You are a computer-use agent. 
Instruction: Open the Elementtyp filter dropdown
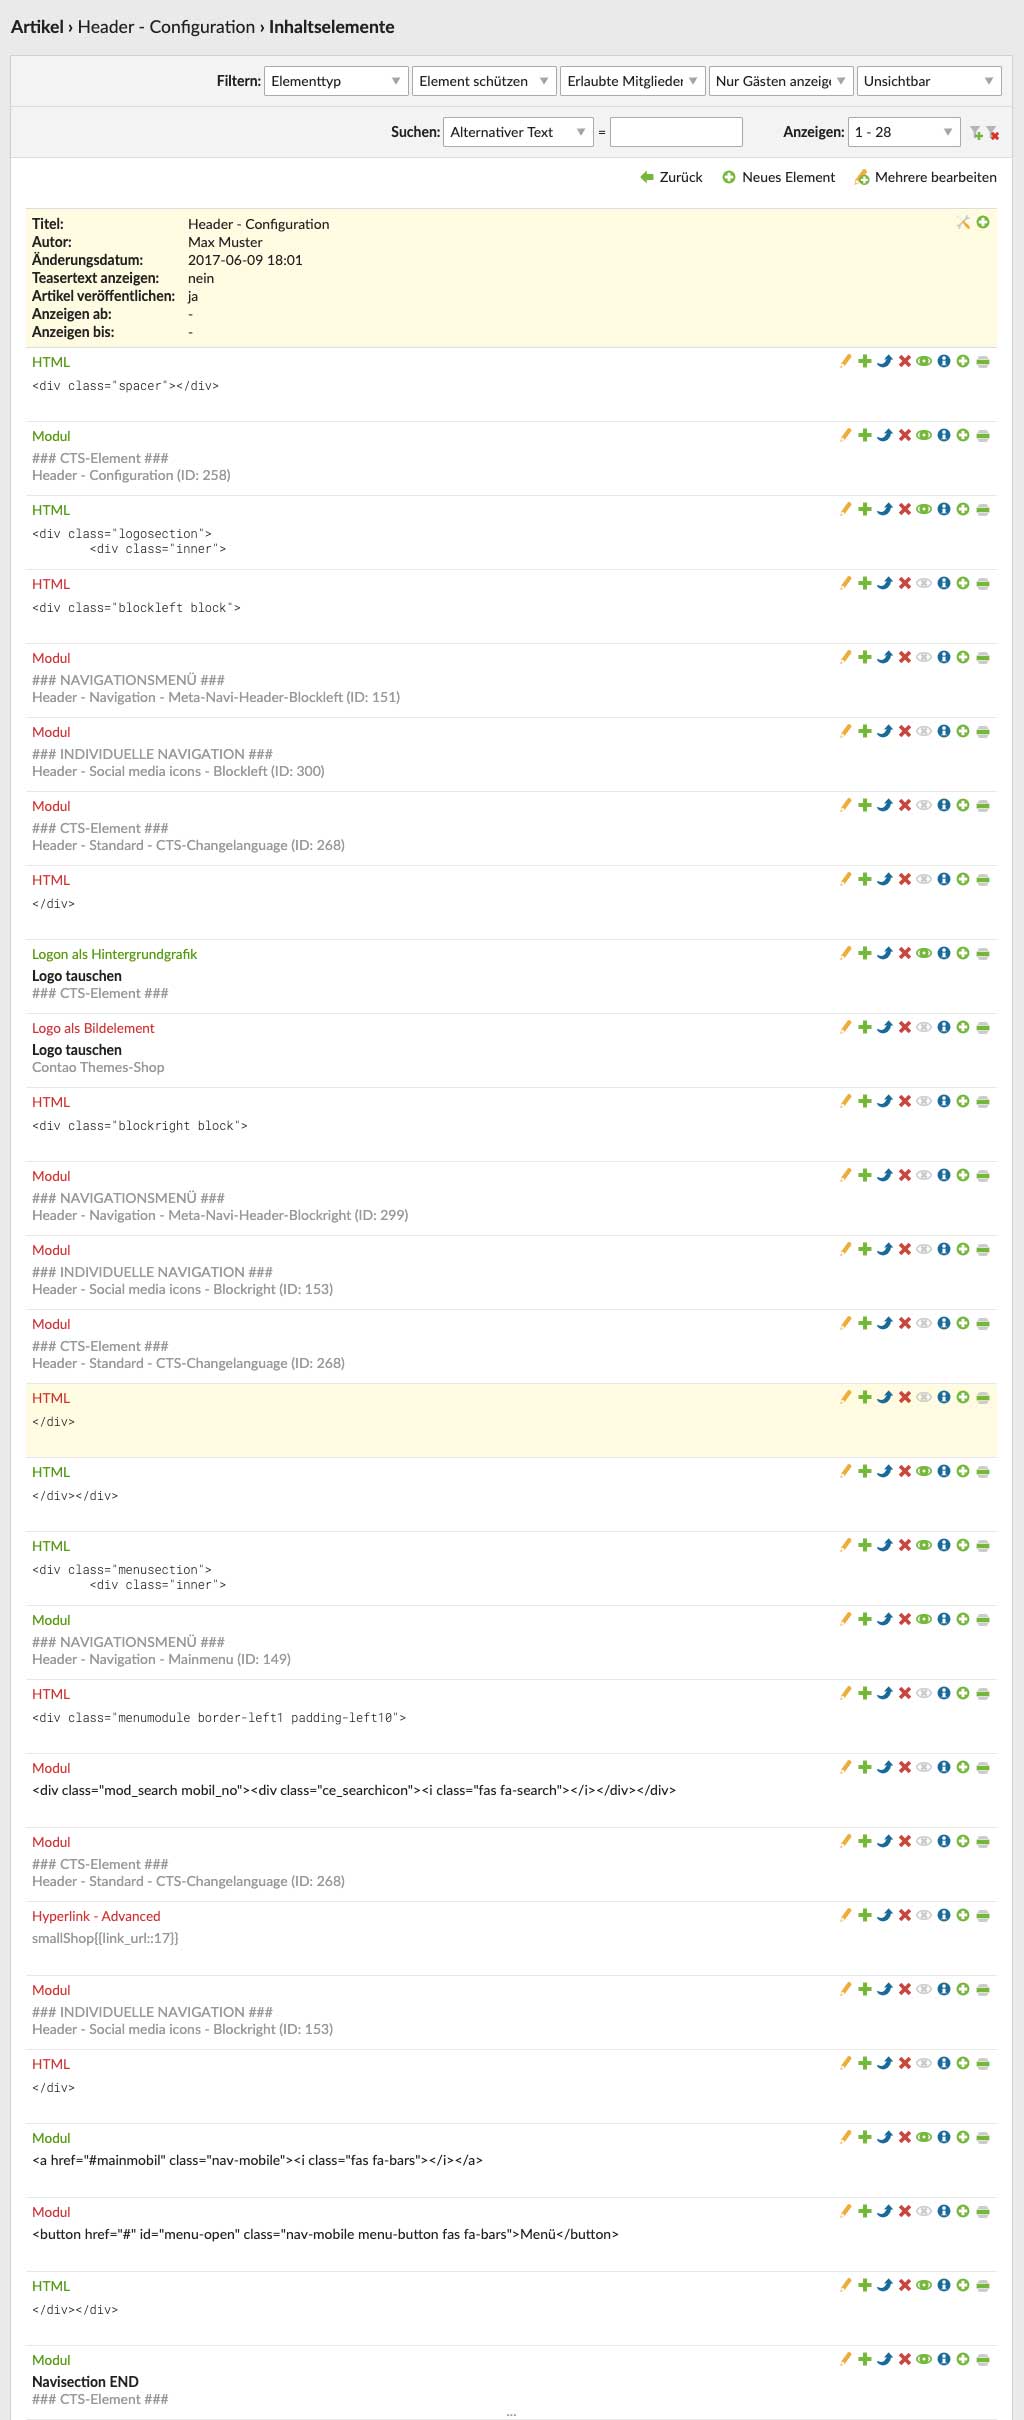[x=336, y=81]
